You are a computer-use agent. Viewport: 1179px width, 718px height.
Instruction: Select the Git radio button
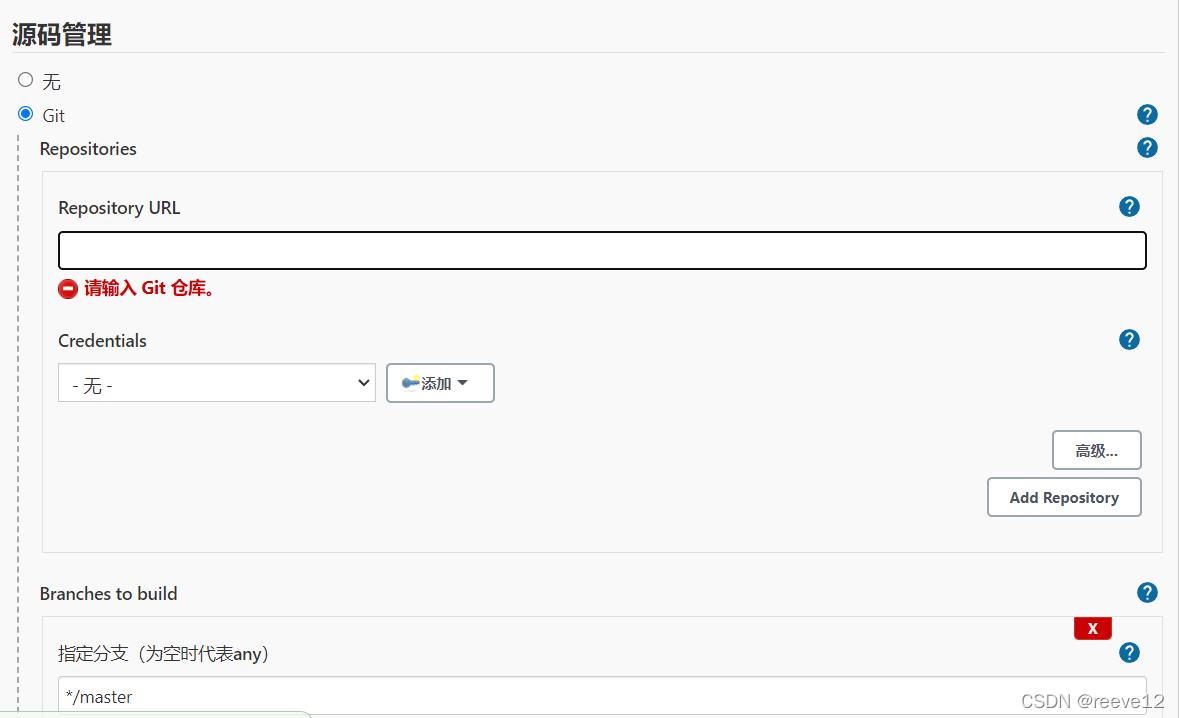(26, 114)
